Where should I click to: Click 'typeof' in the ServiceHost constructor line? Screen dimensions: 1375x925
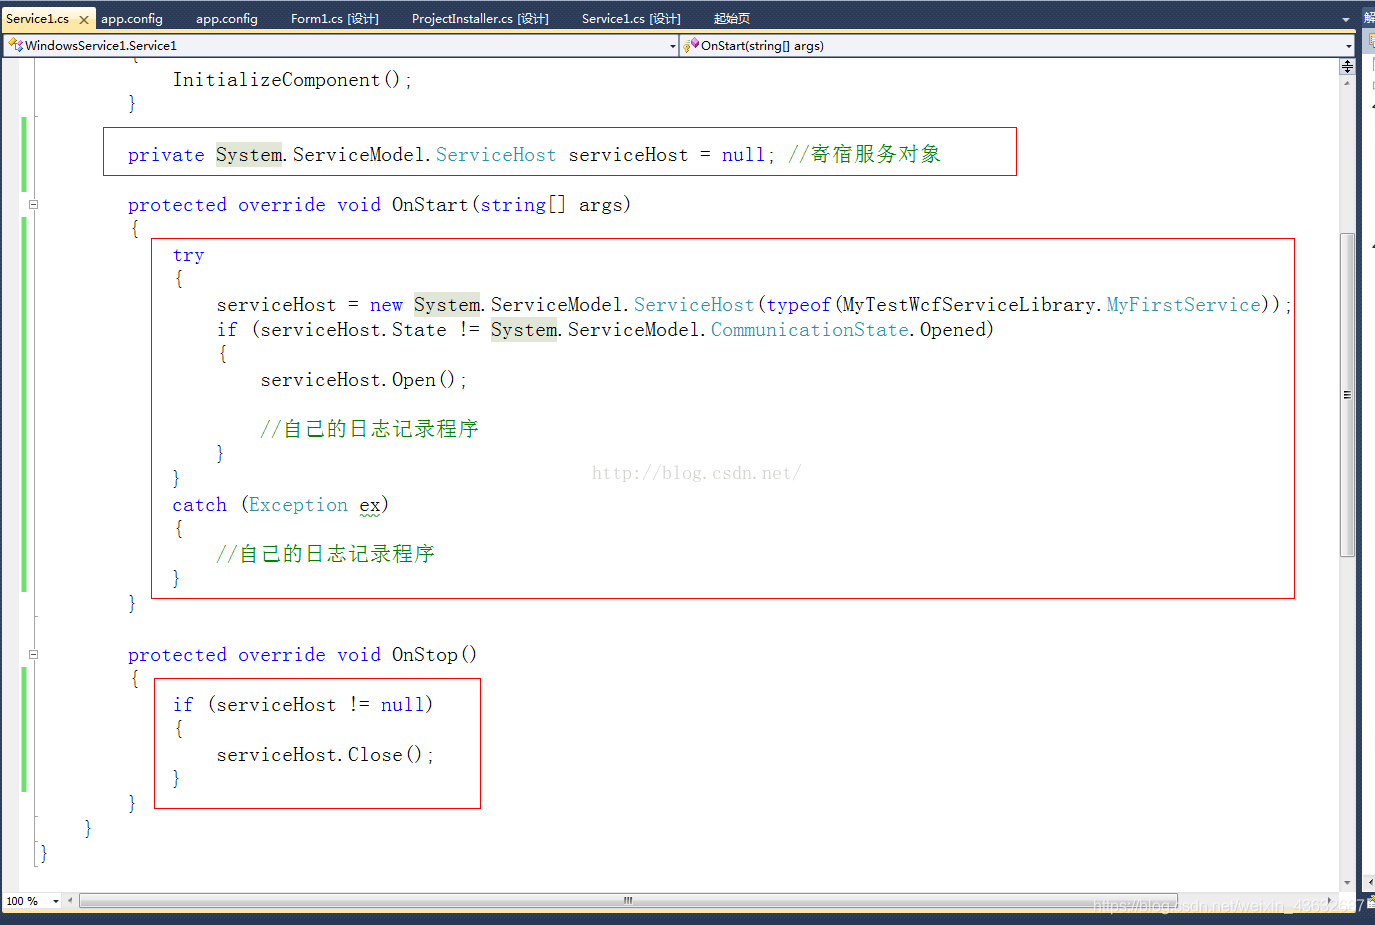tap(799, 305)
